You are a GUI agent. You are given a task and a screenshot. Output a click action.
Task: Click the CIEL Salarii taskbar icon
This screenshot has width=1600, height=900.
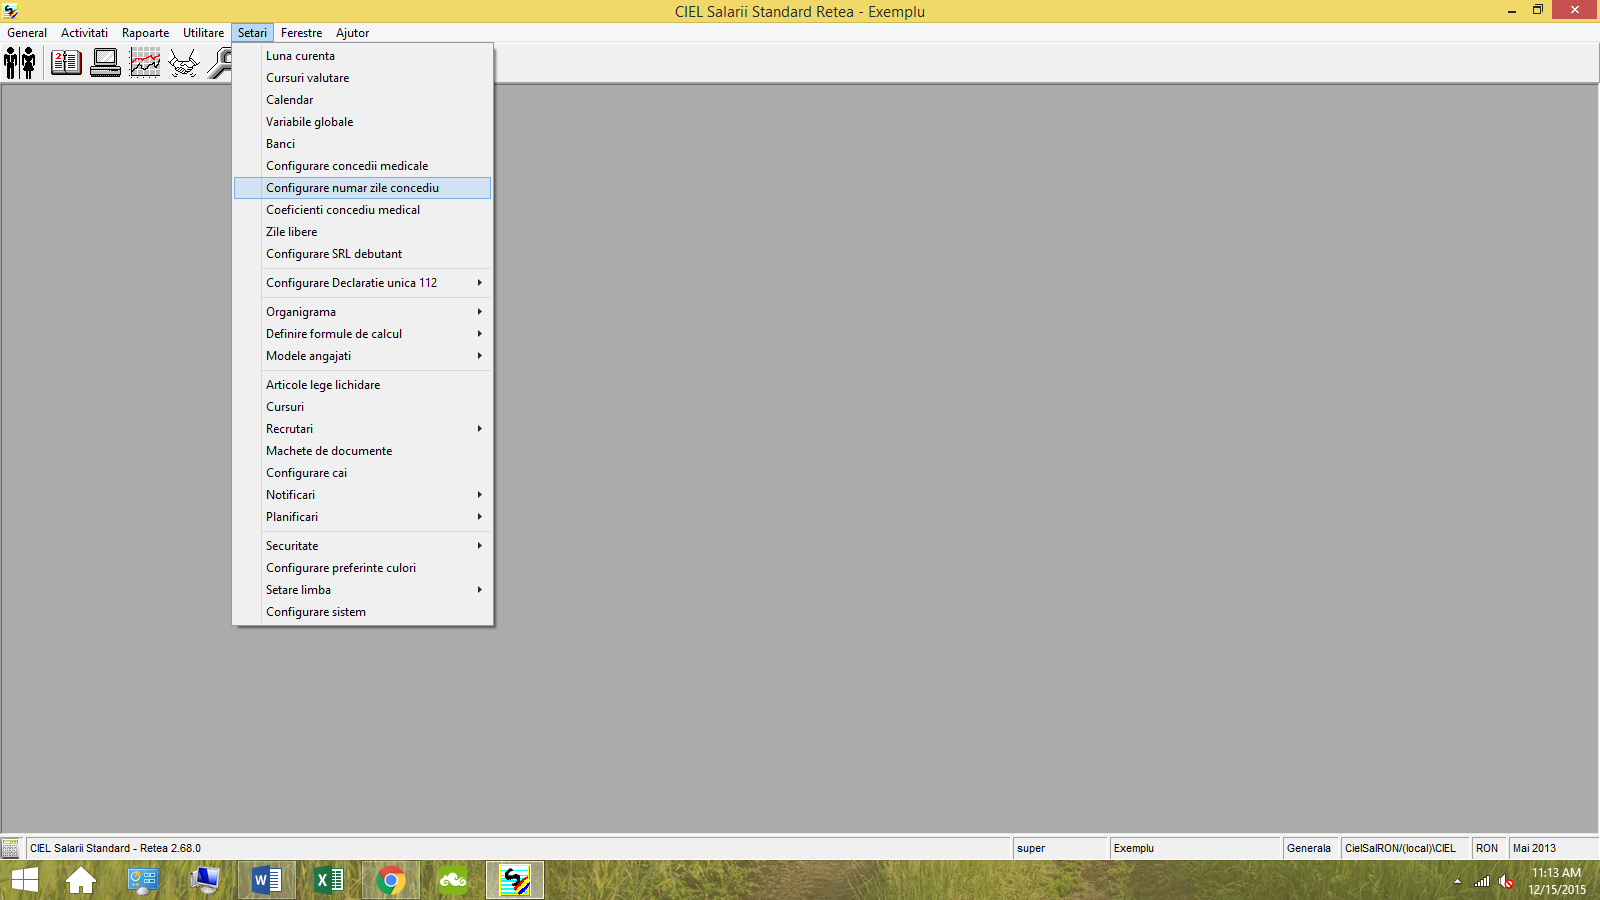pos(515,880)
